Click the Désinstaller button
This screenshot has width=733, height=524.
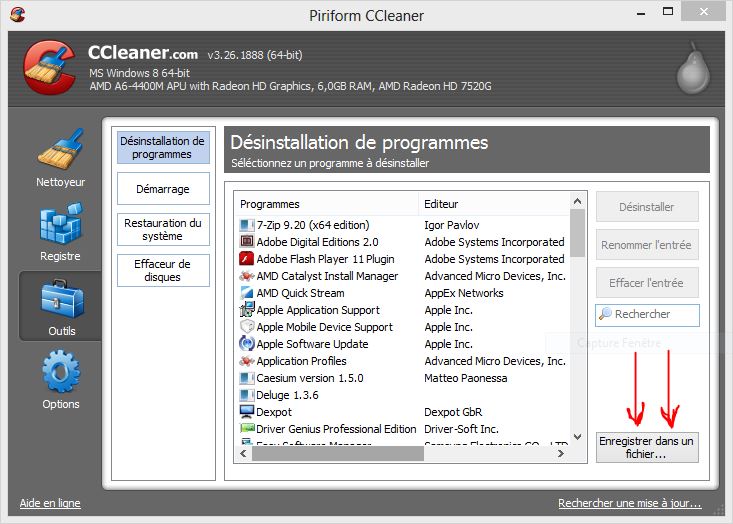tap(647, 207)
